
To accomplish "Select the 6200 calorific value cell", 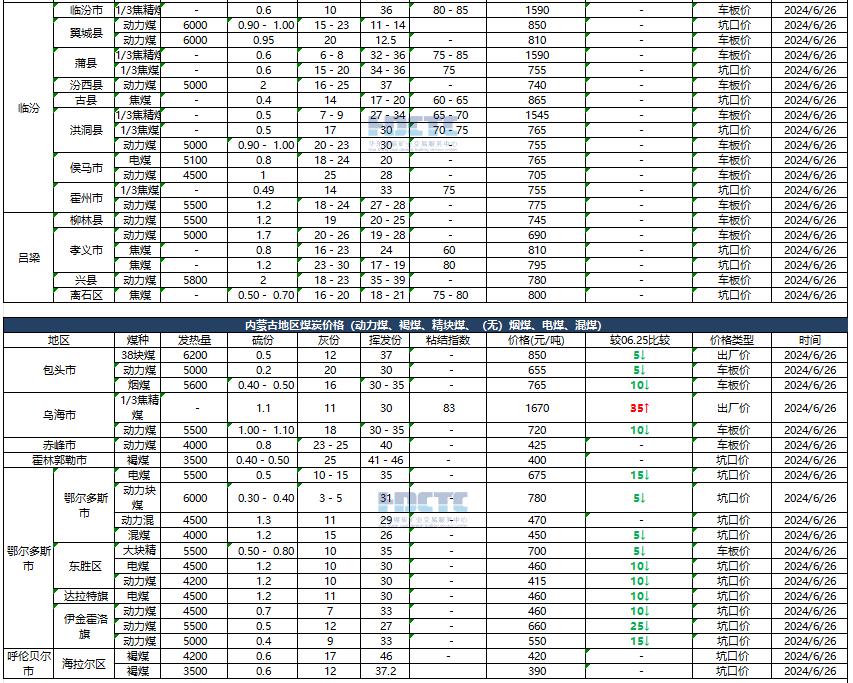I will 194,355.
